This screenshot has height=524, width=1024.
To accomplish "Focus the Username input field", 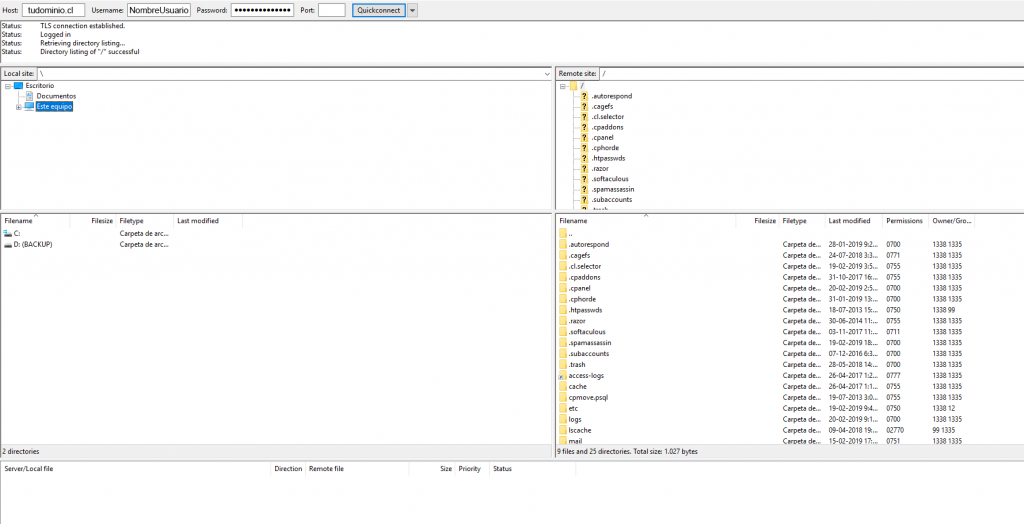I will click(159, 10).
